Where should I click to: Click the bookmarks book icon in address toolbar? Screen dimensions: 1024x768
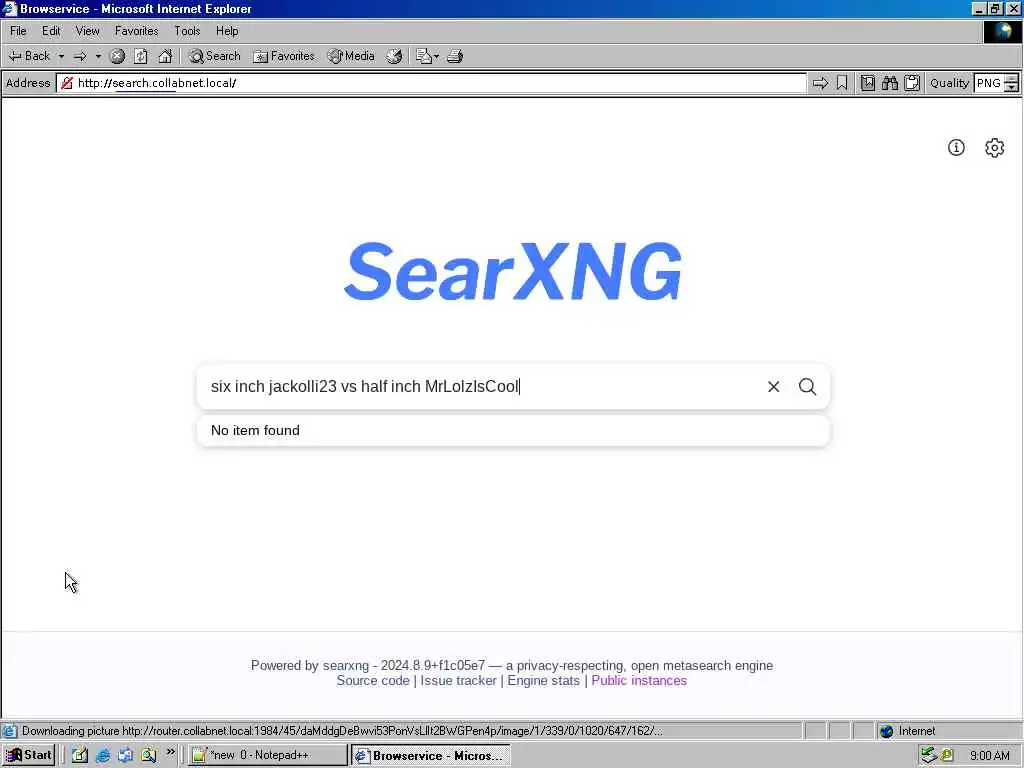pyautogui.click(x=868, y=83)
